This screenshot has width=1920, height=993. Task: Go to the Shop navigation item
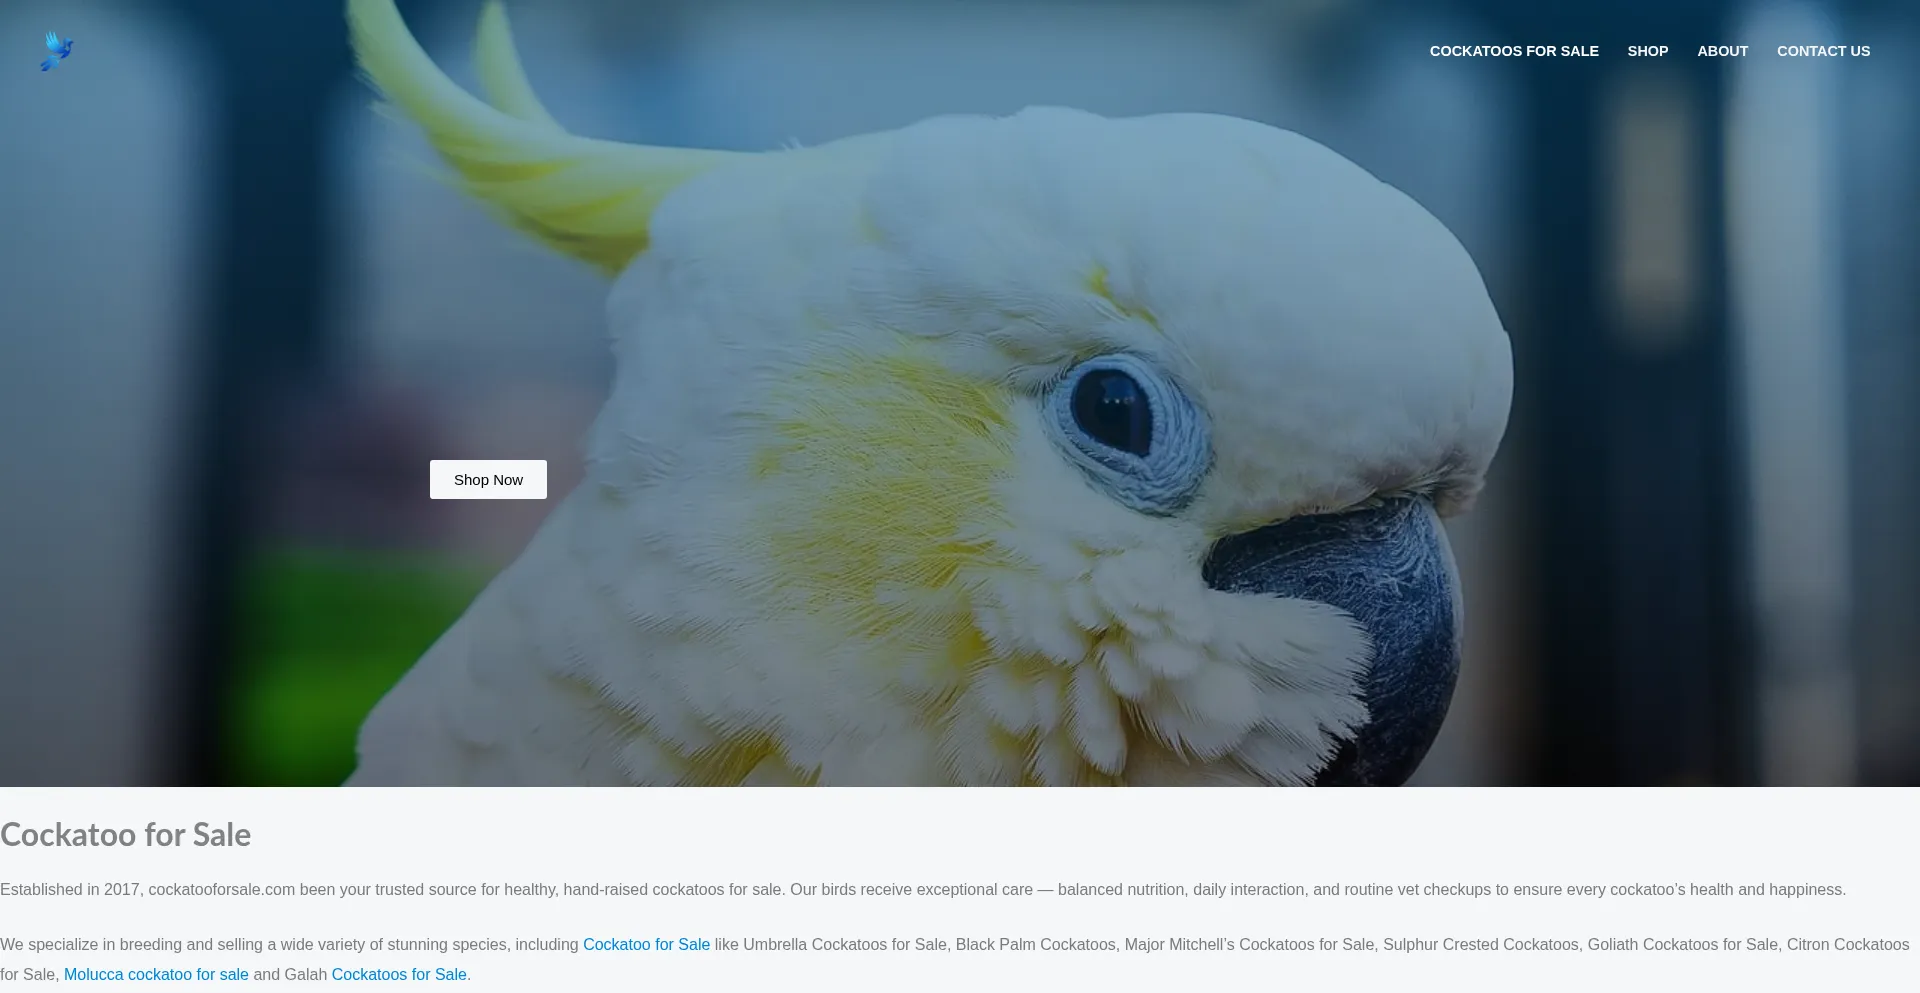tap(1648, 51)
